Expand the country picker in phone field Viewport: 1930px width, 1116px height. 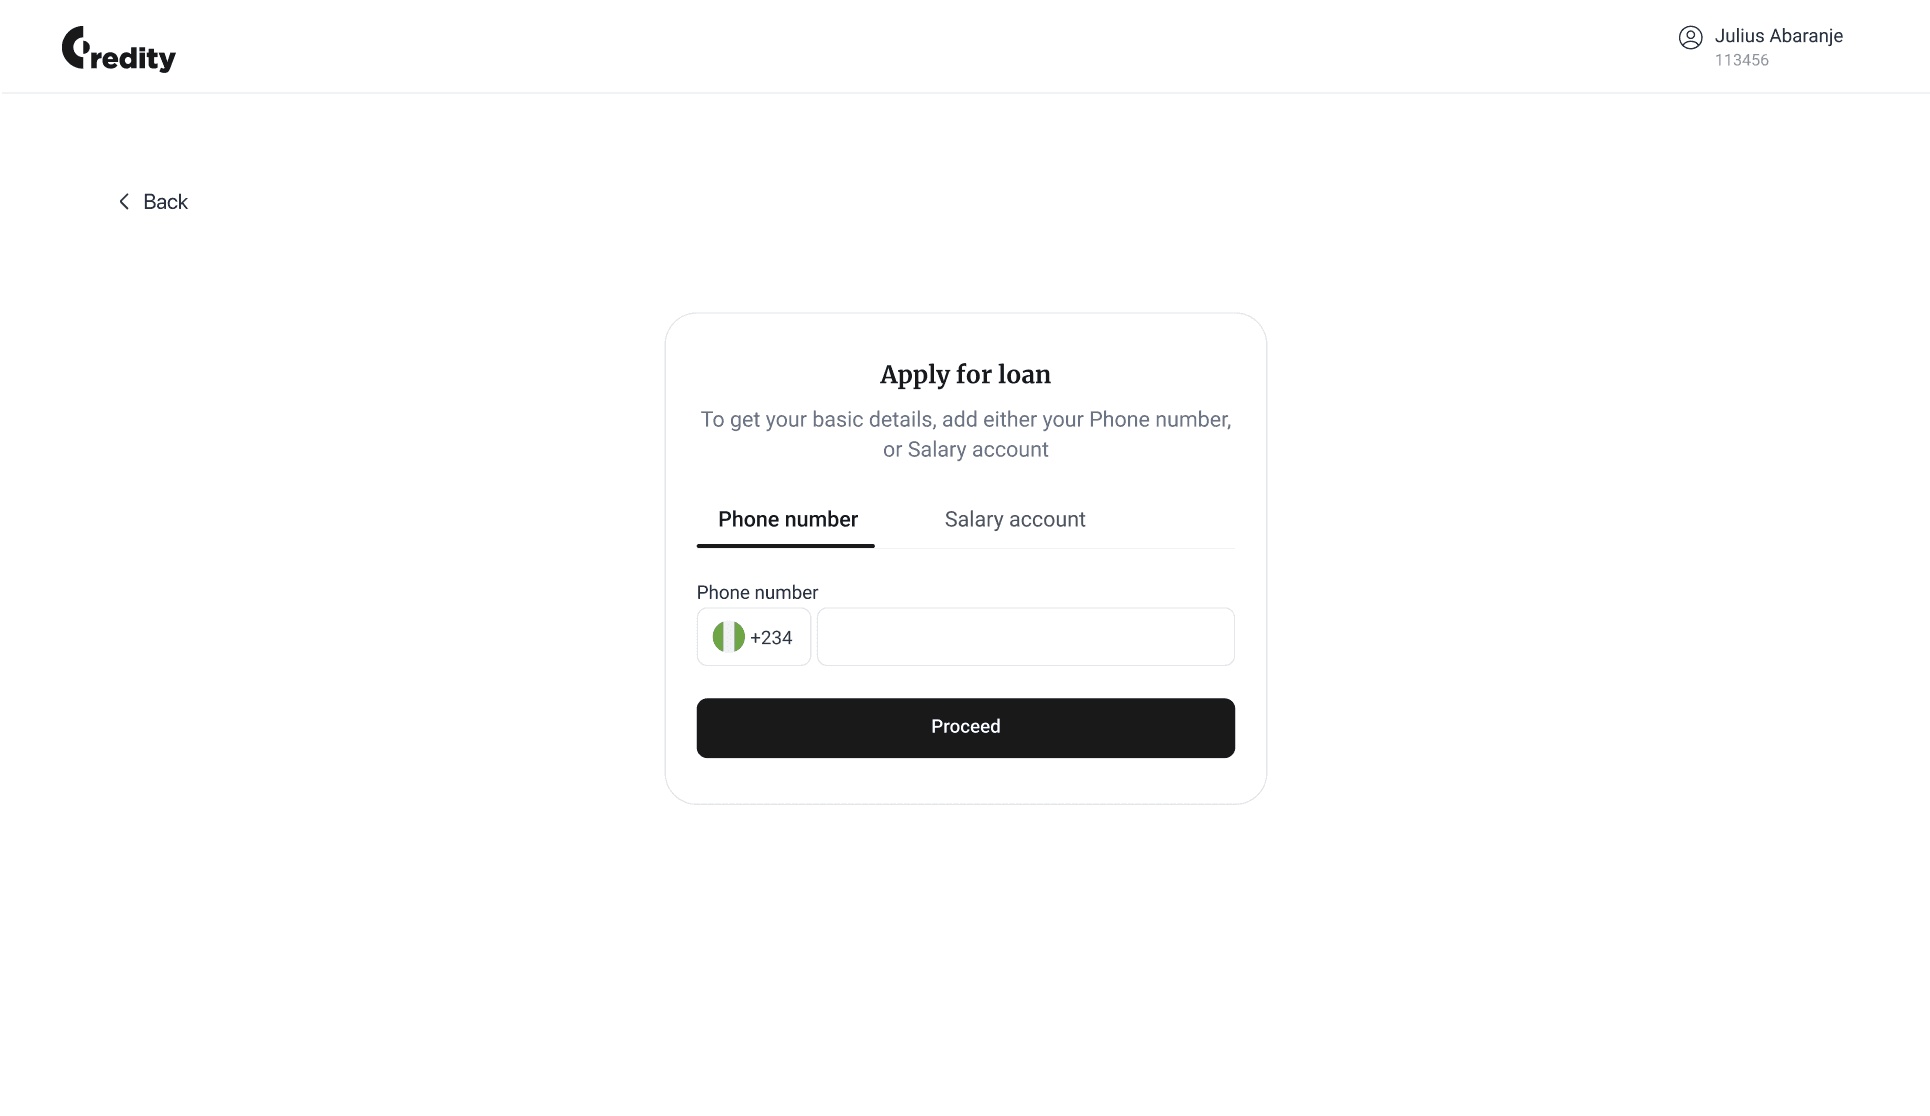coord(753,636)
